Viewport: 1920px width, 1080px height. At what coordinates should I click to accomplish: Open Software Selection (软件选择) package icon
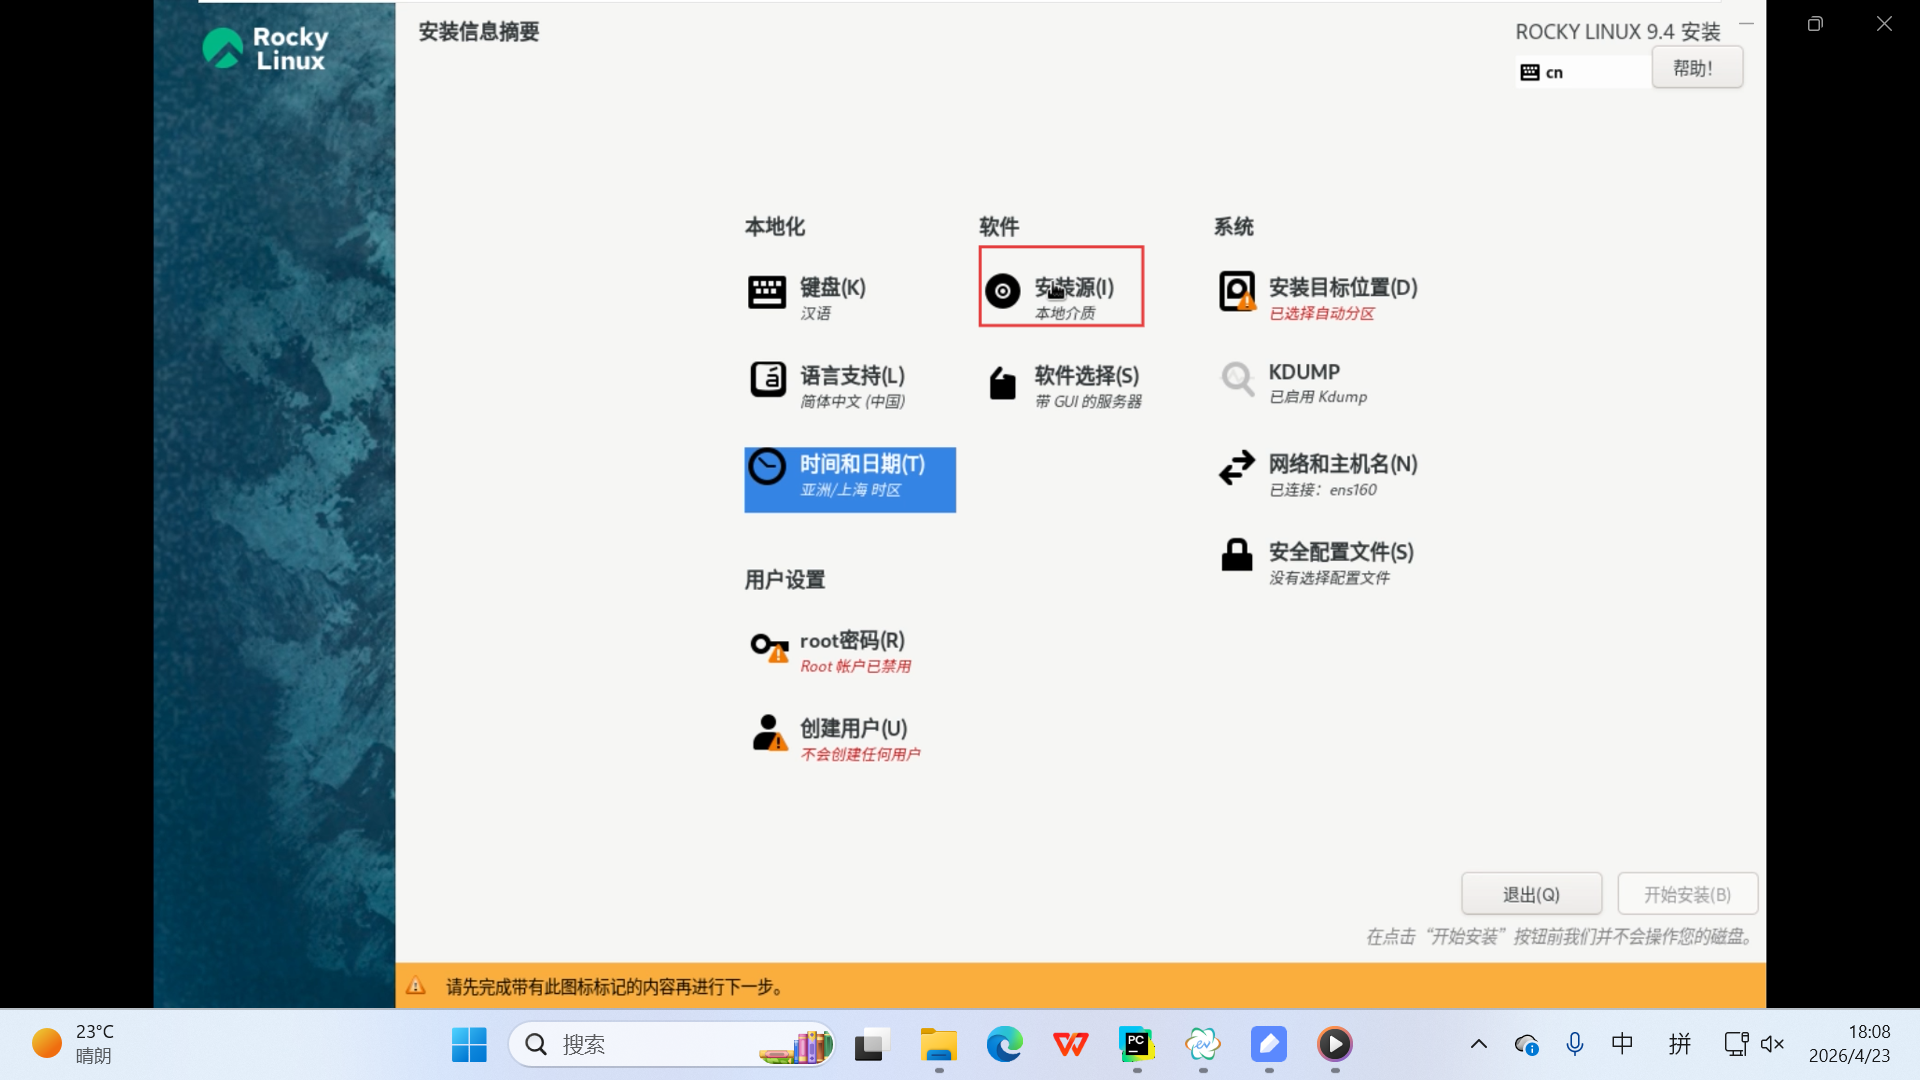[x=1002, y=383]
